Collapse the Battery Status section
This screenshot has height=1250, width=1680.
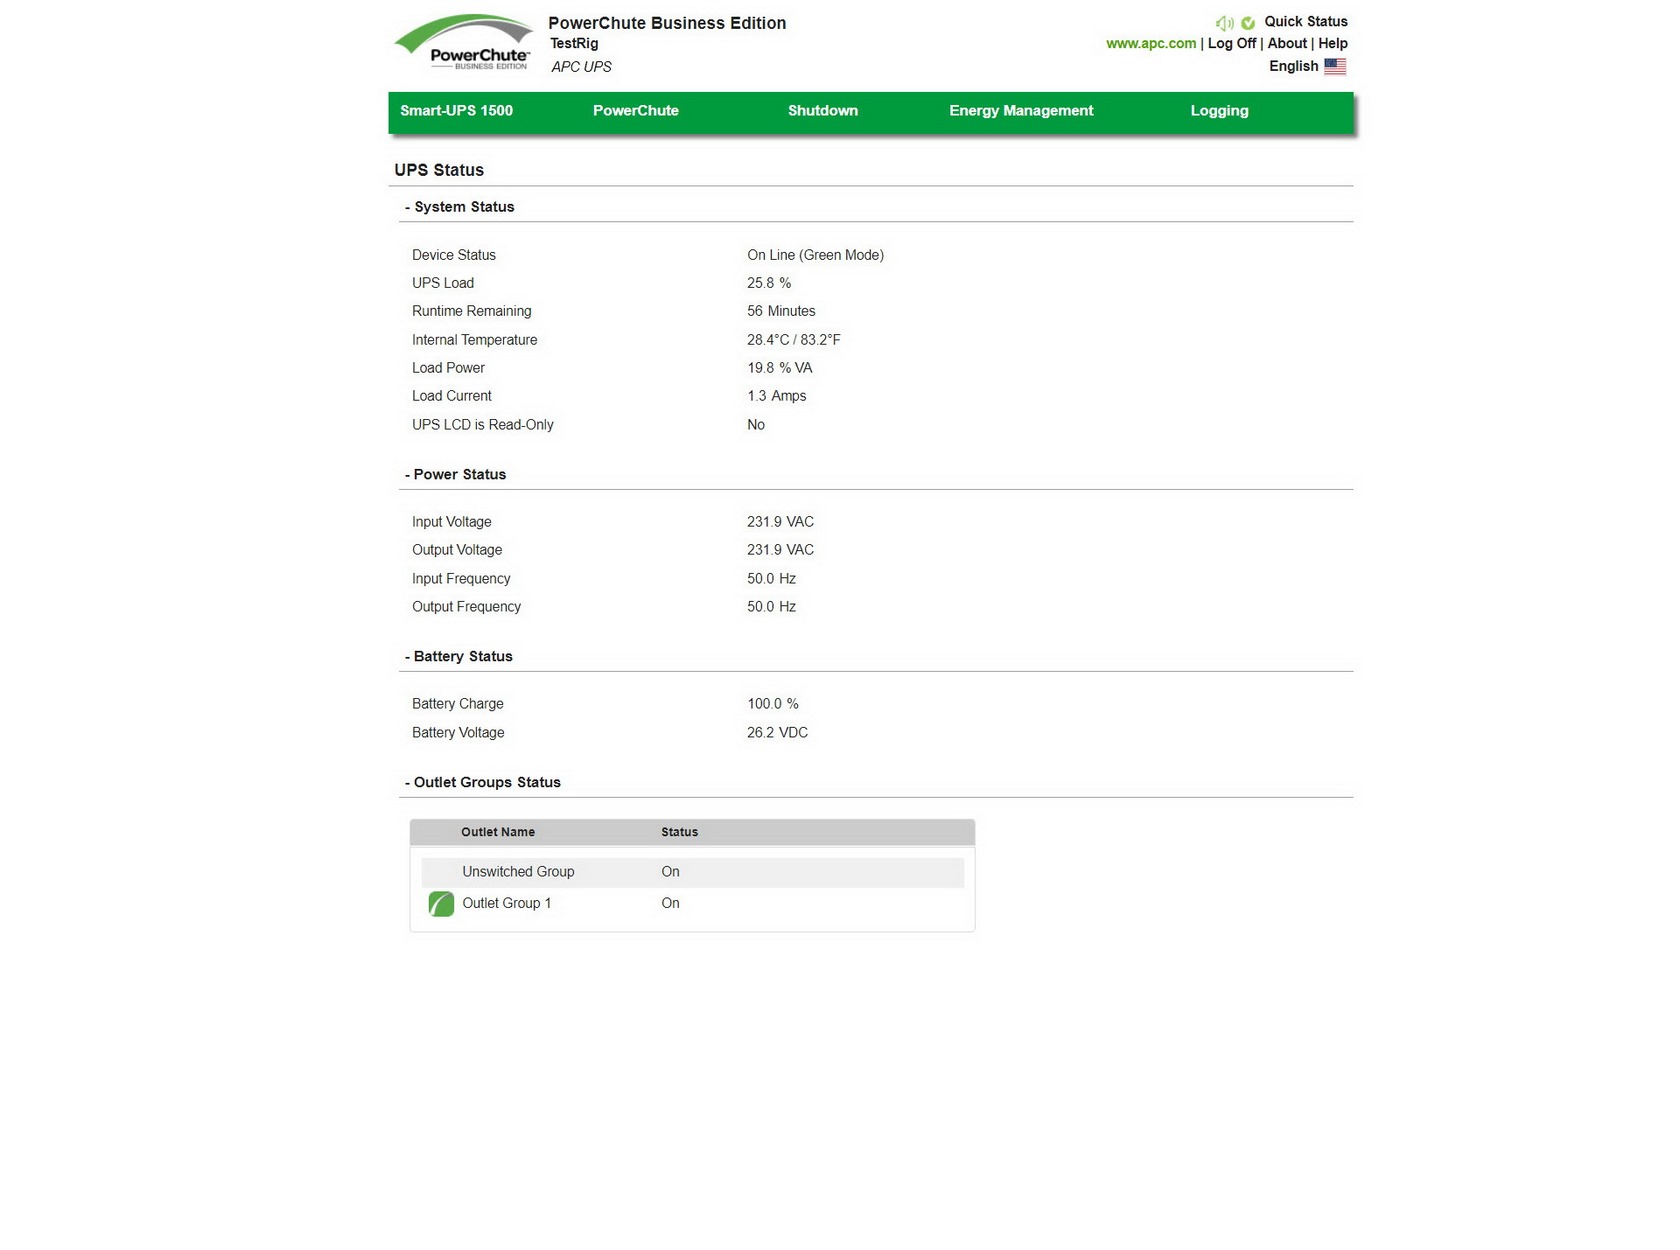pos(458,657)
